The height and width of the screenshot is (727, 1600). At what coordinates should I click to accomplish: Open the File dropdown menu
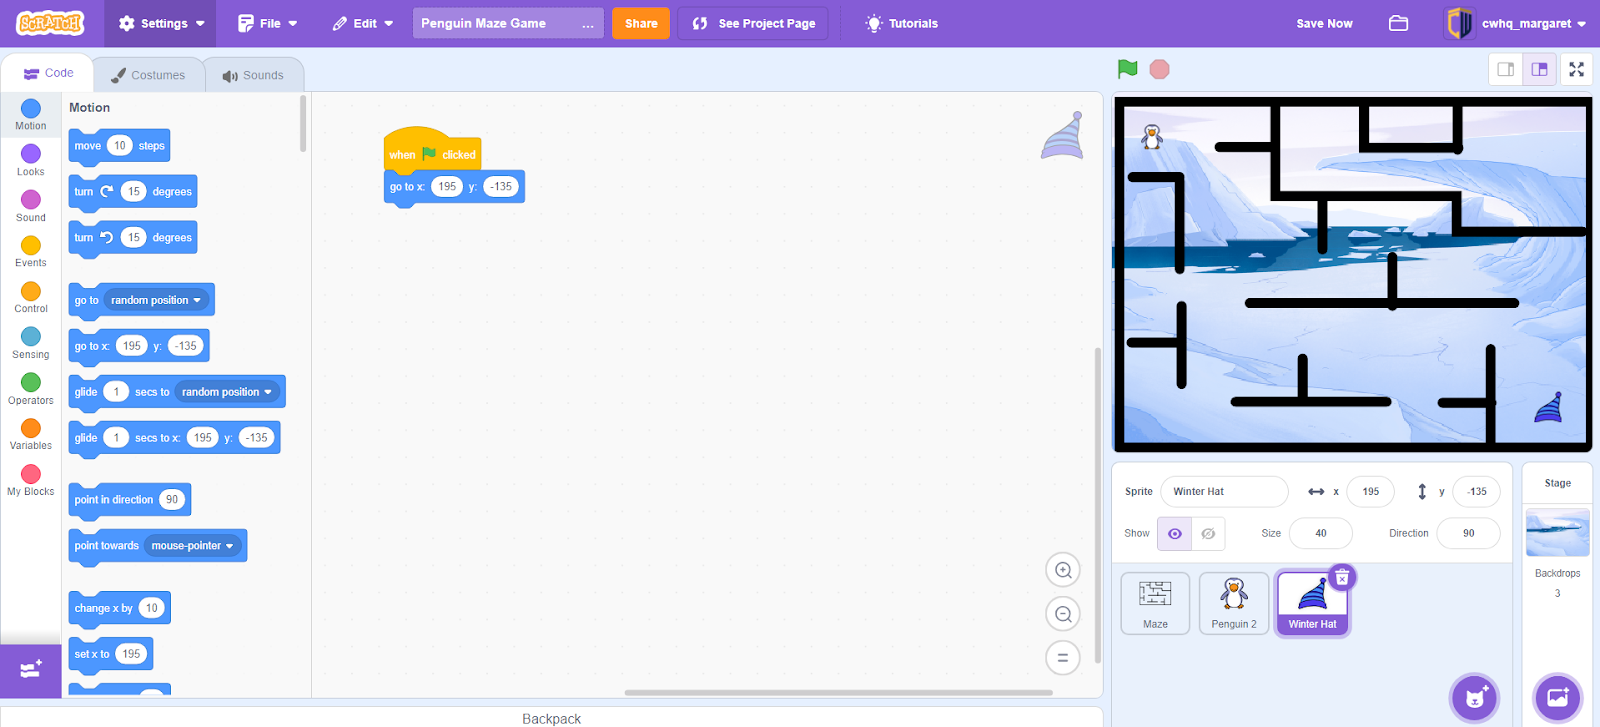pyautogui.click(x=267, y=23)
